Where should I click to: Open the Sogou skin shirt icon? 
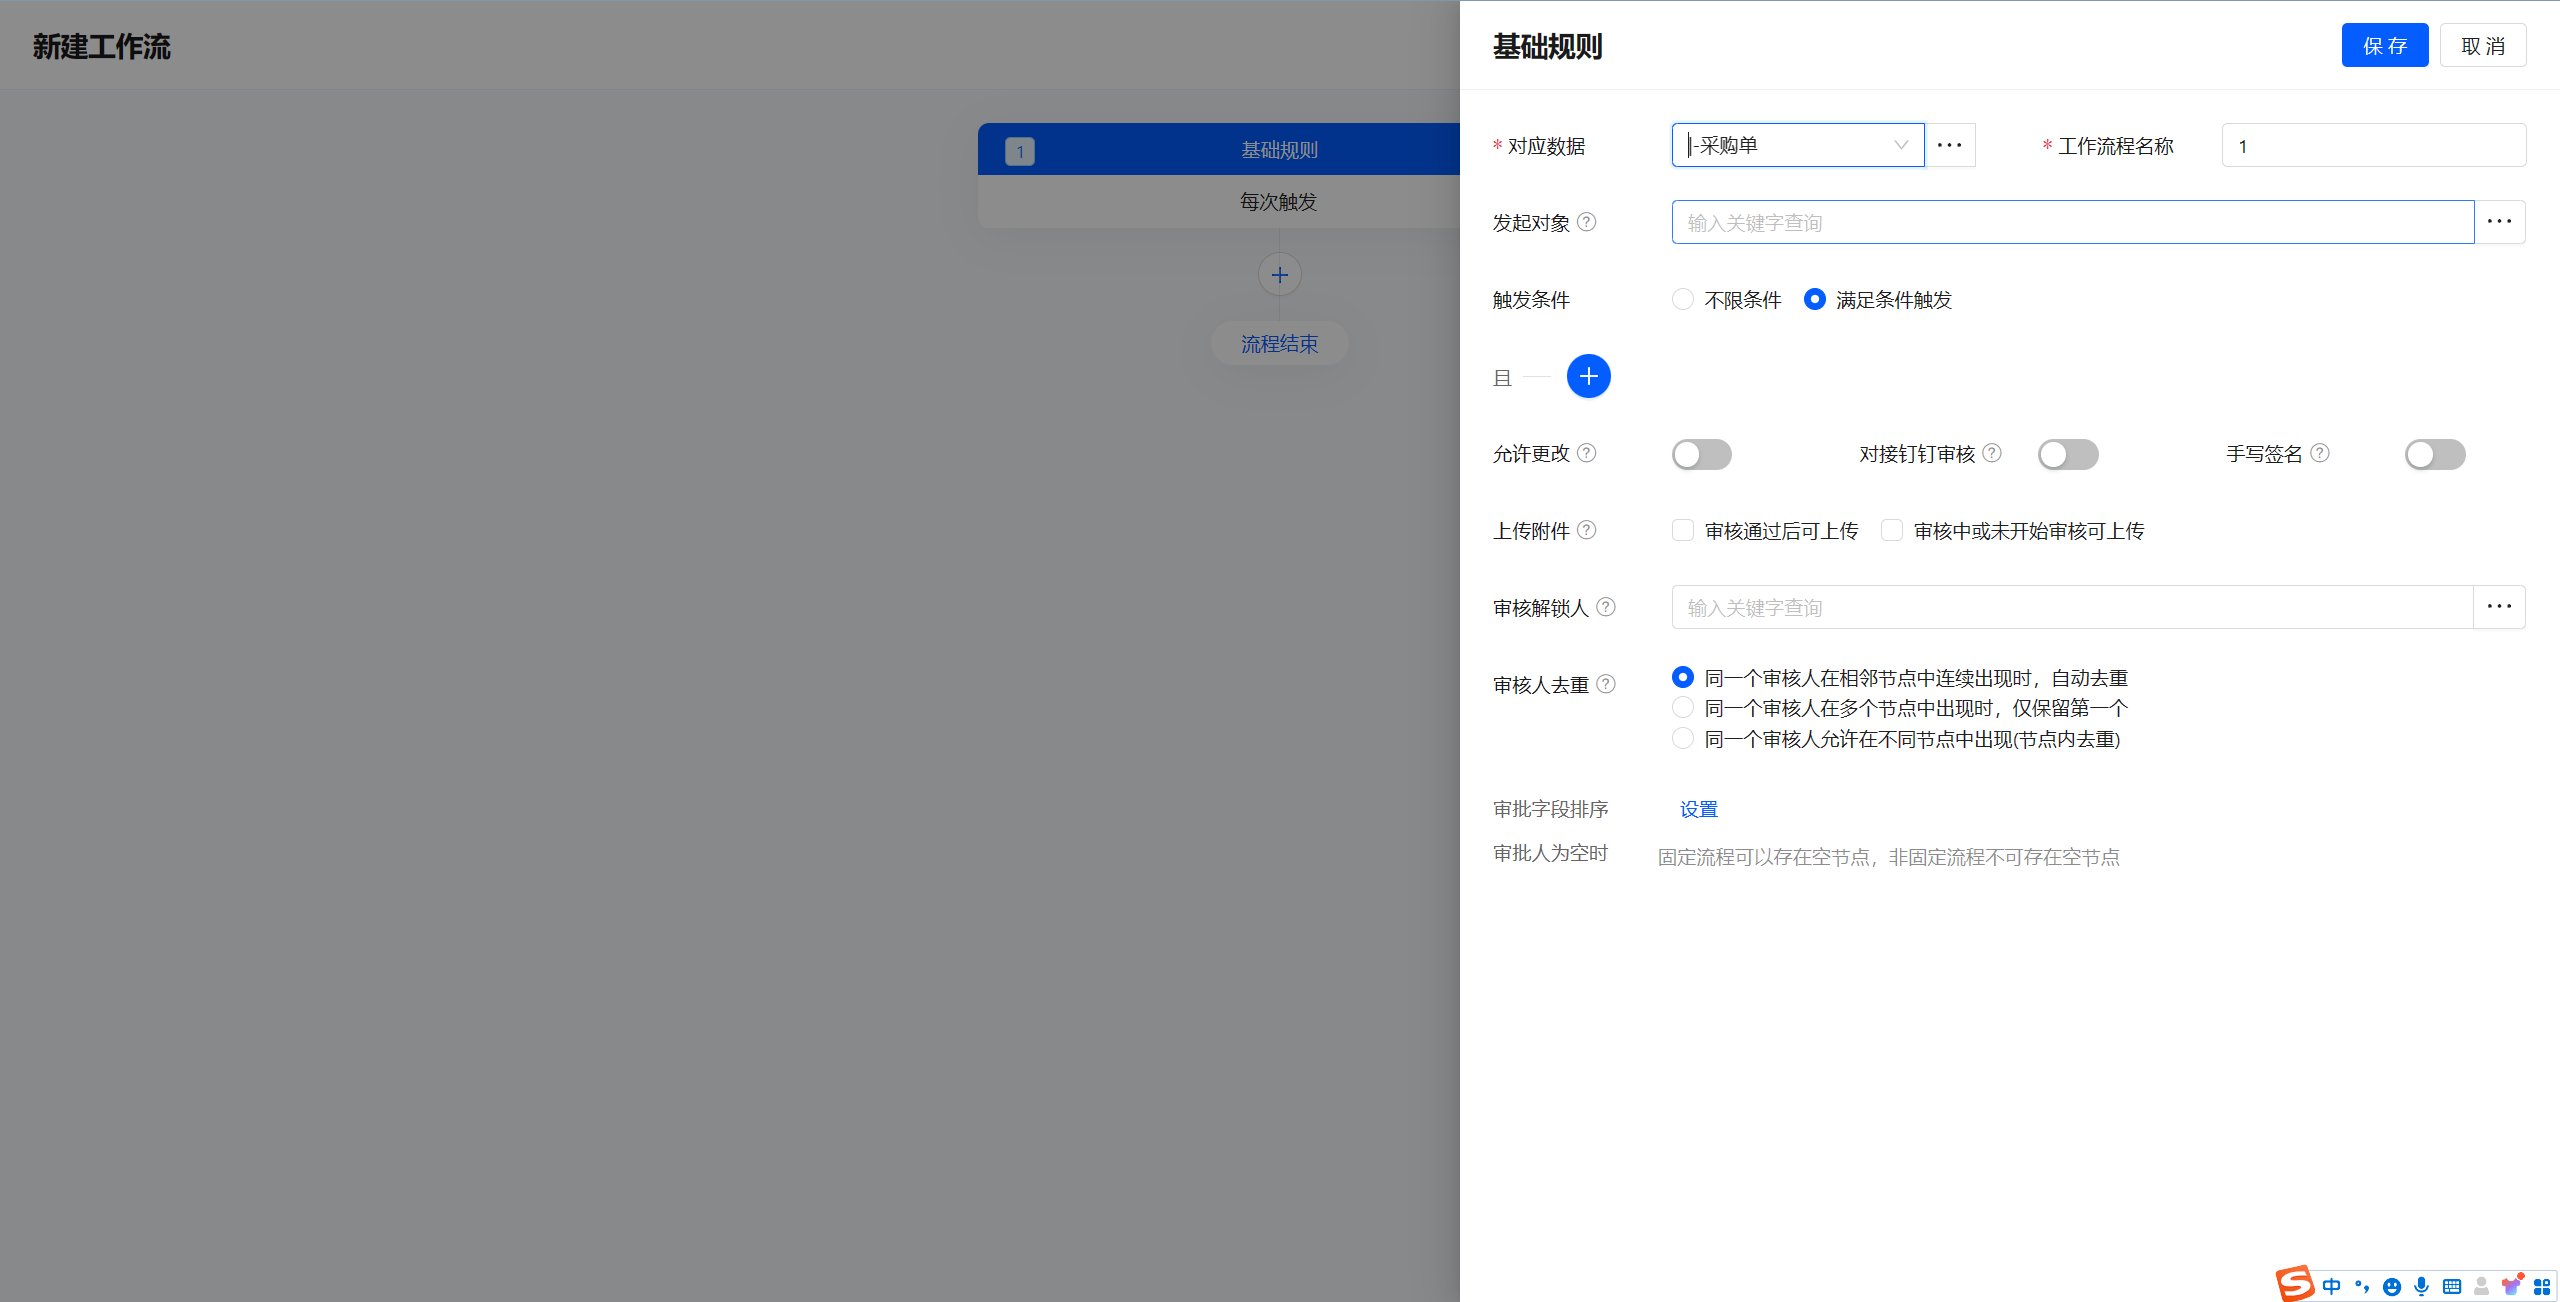point(2511,1286)
